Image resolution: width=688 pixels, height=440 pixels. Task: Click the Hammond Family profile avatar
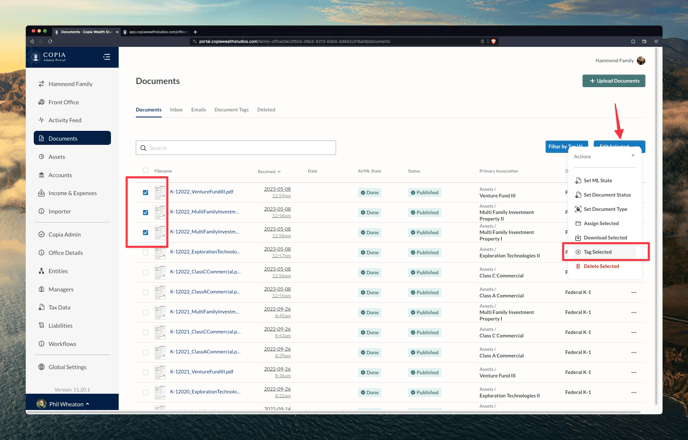641,61
